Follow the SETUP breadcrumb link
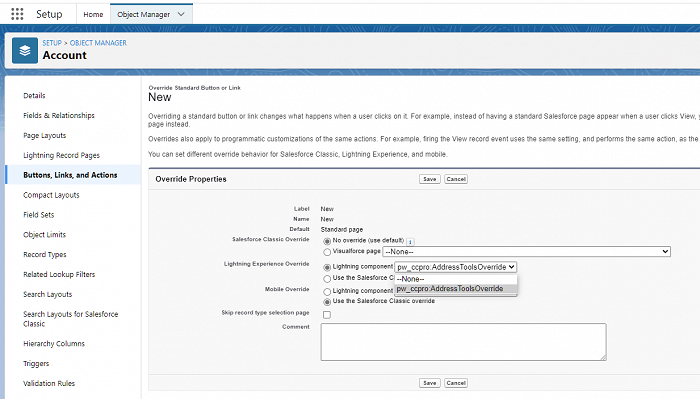700x399 pixels. [52, 43]
